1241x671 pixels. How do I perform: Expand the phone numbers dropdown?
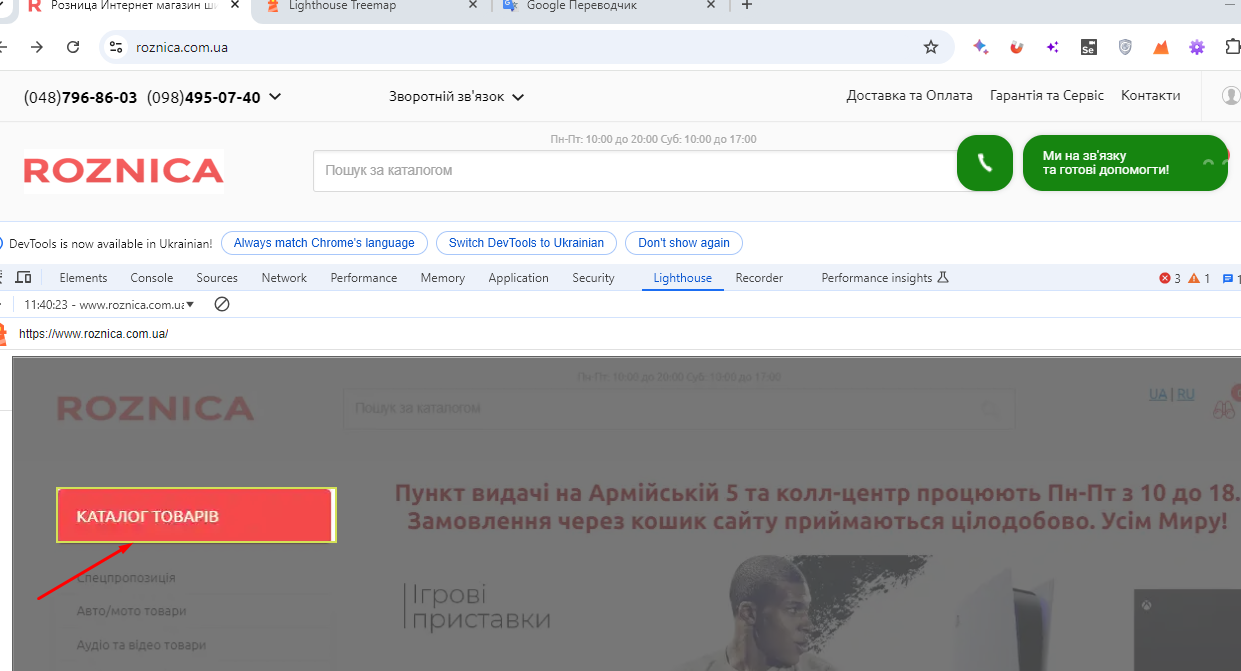[275, 97]
